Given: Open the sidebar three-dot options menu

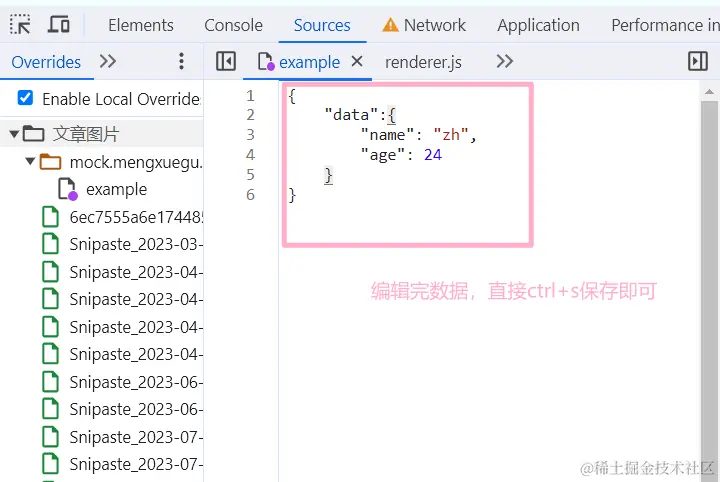Looking at the screenshot, I should (181, 61).
